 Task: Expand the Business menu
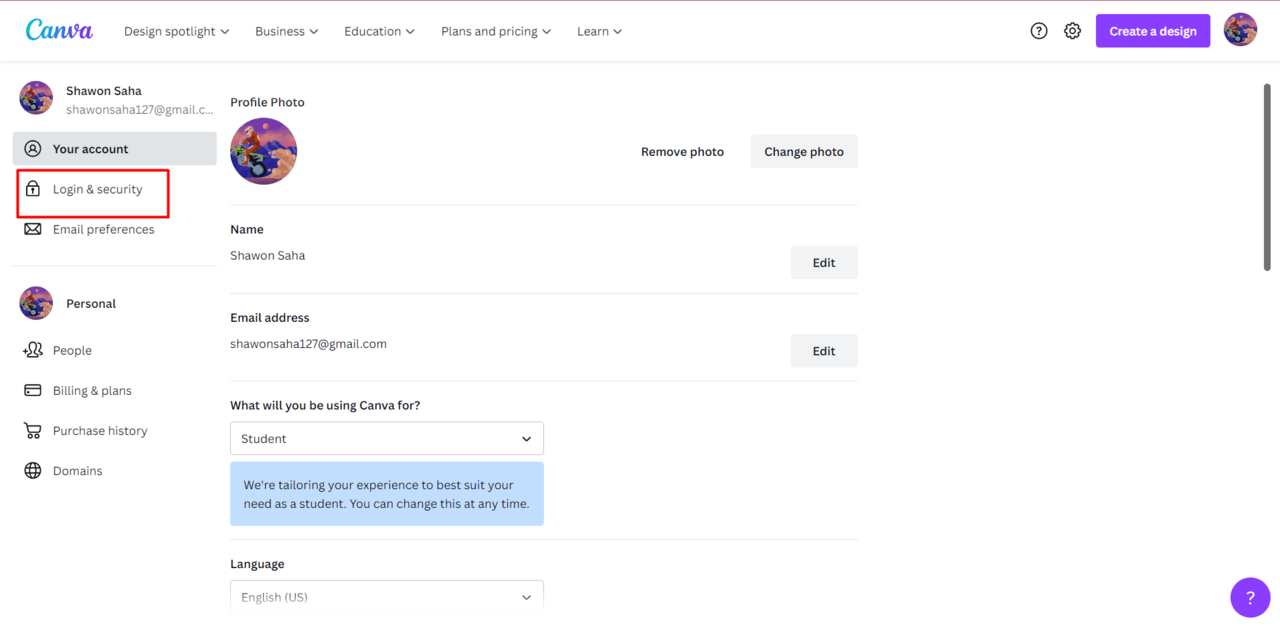coord(286,31)
